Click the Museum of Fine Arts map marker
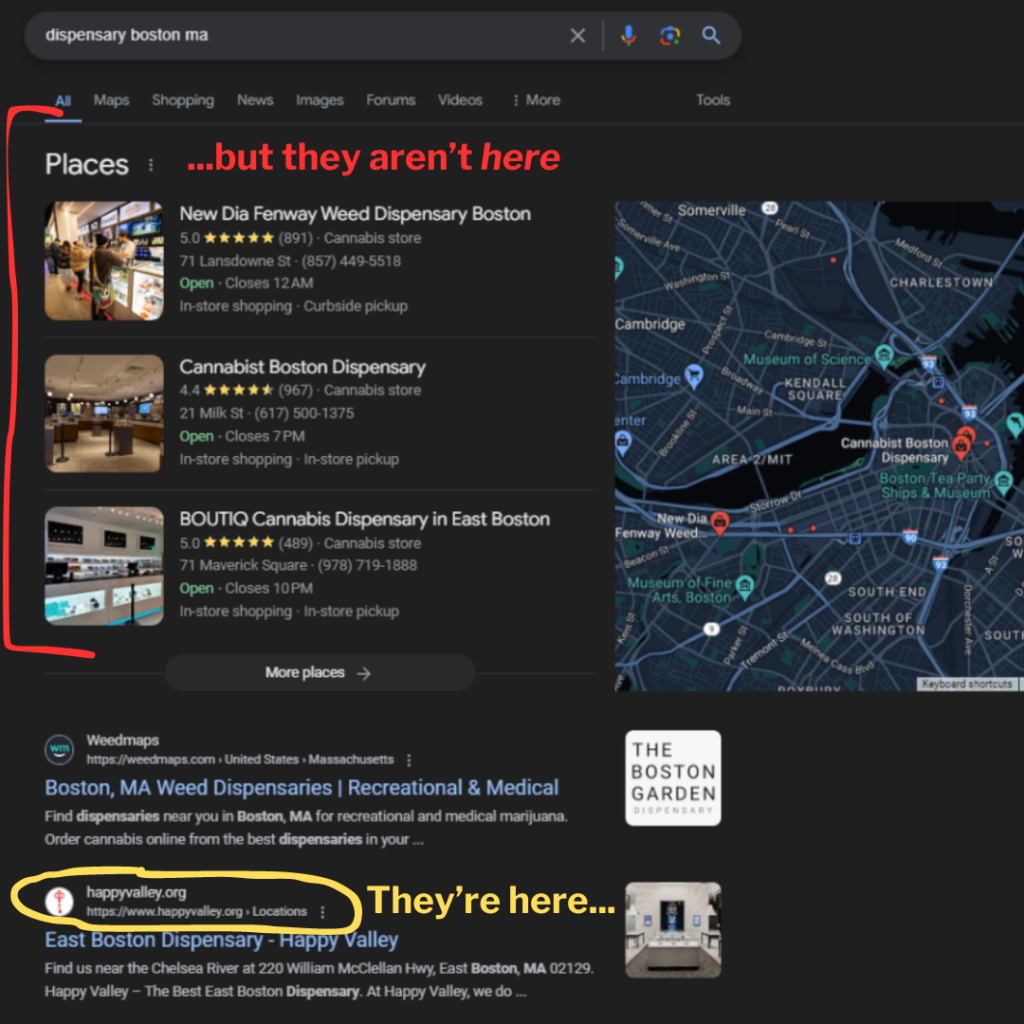The image size is (1024, 1024). pos(744,586)
